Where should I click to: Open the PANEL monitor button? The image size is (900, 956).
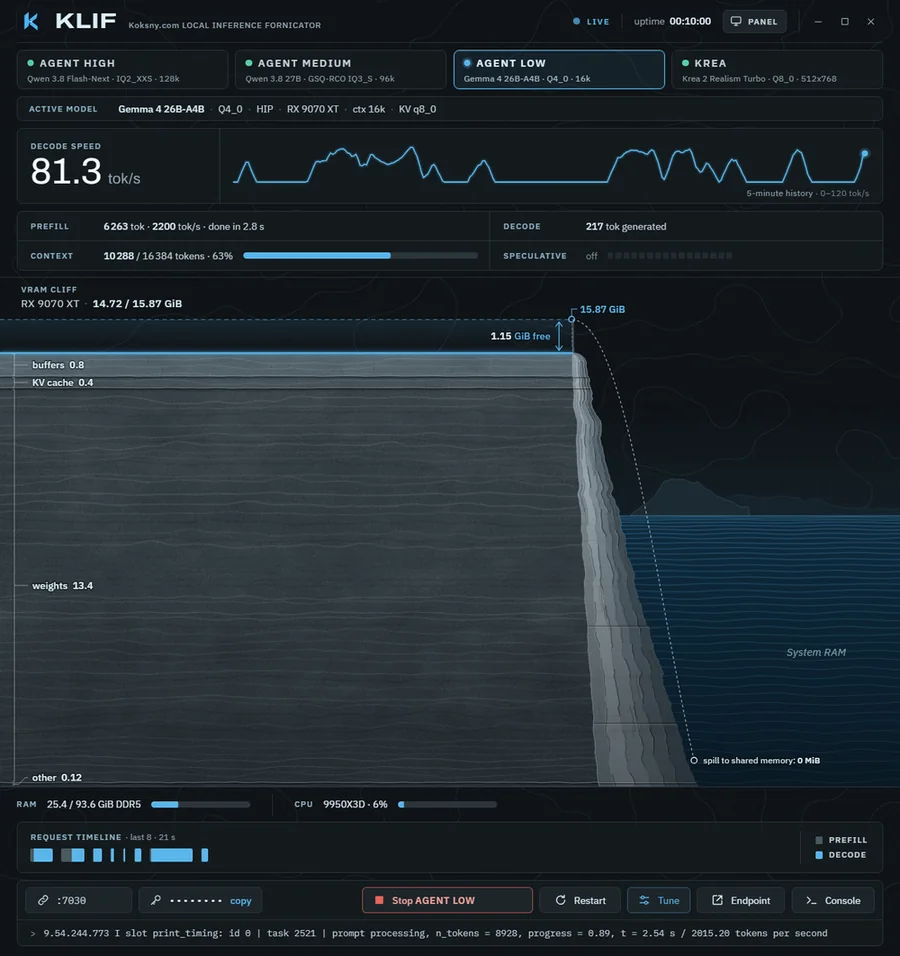[754, 21]
